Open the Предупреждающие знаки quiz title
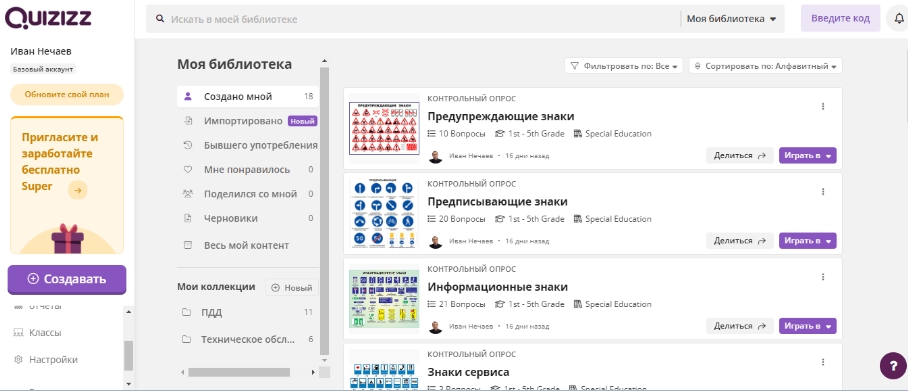This screenshot has width=908, height=391. point(501,116)
